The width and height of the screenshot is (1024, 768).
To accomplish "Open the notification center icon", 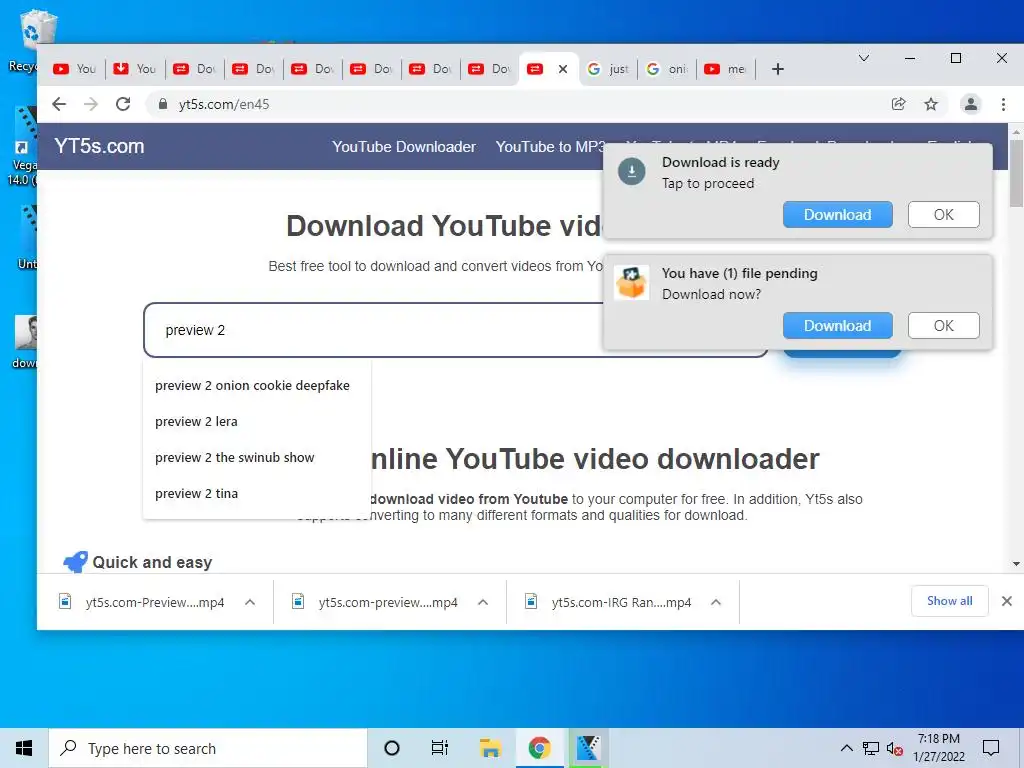I will pos(991,748).
